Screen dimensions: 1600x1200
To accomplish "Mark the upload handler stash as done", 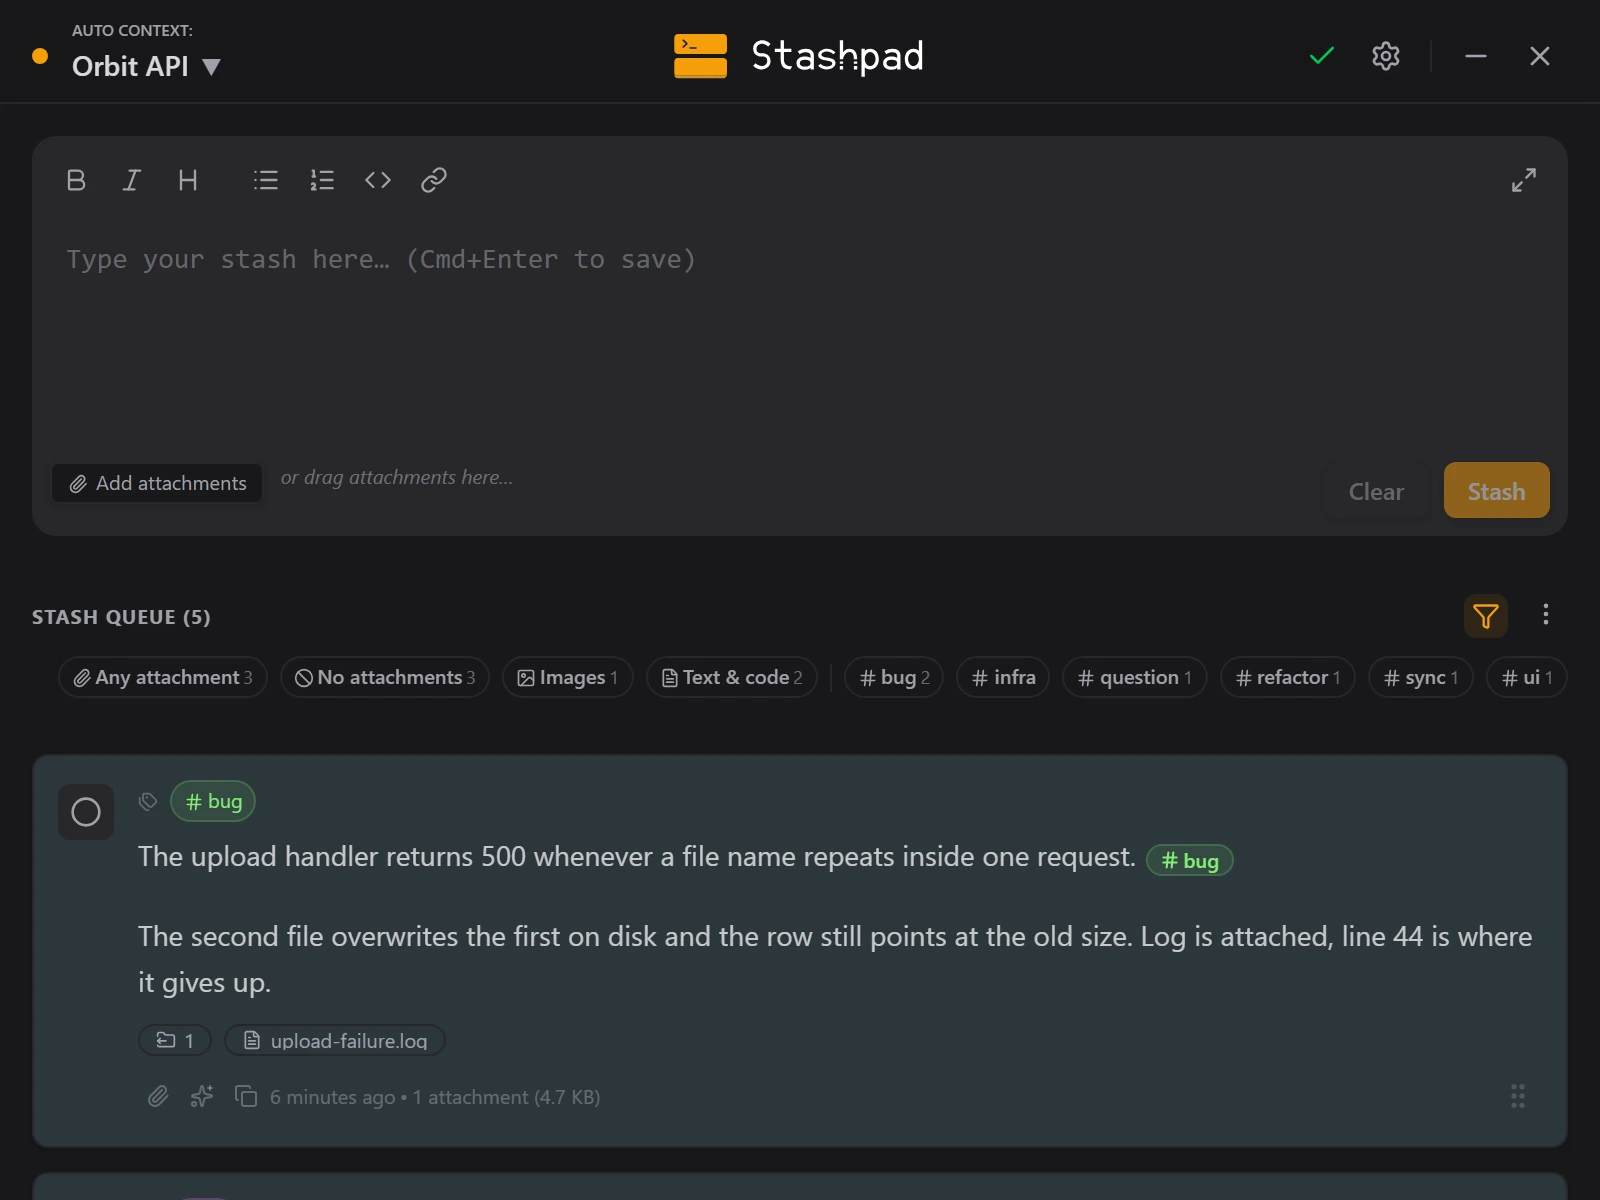I will point(86,812).
